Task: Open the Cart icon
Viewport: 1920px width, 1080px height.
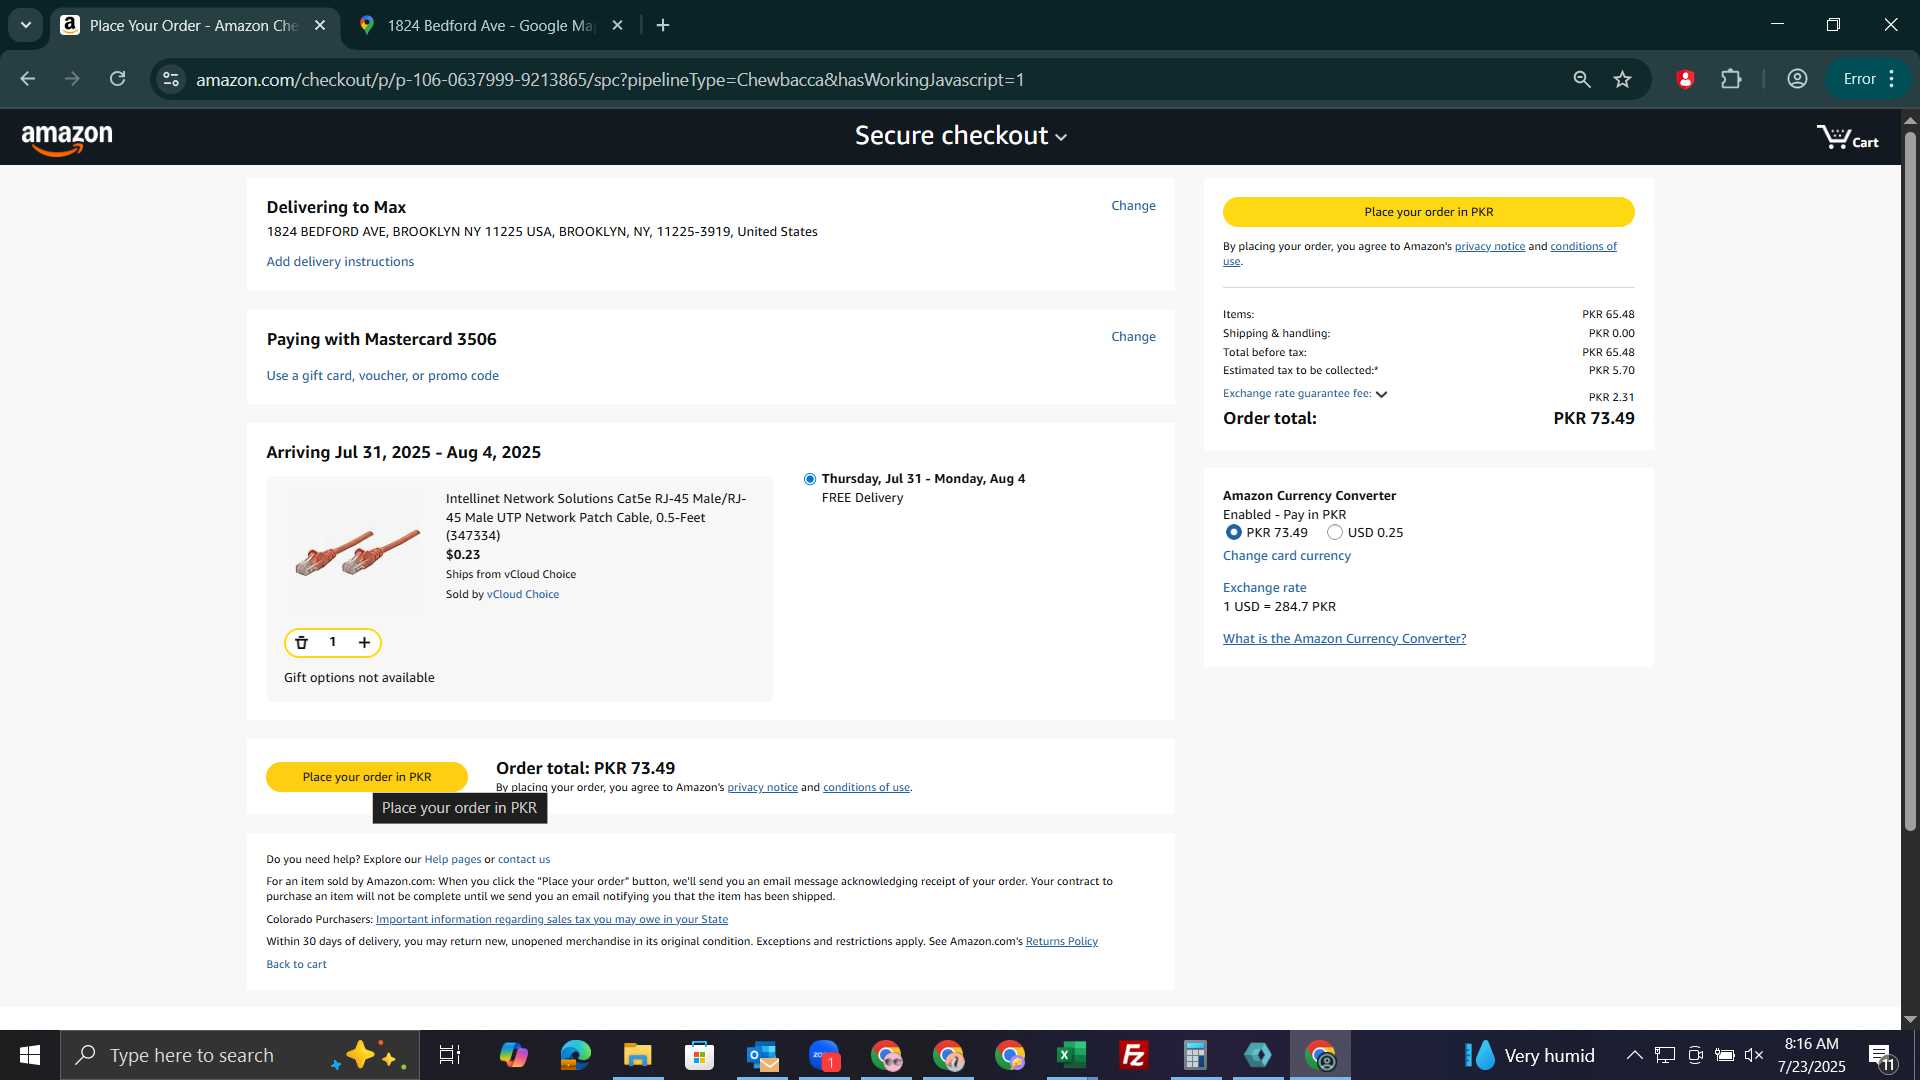Action: click(1847, 138)
